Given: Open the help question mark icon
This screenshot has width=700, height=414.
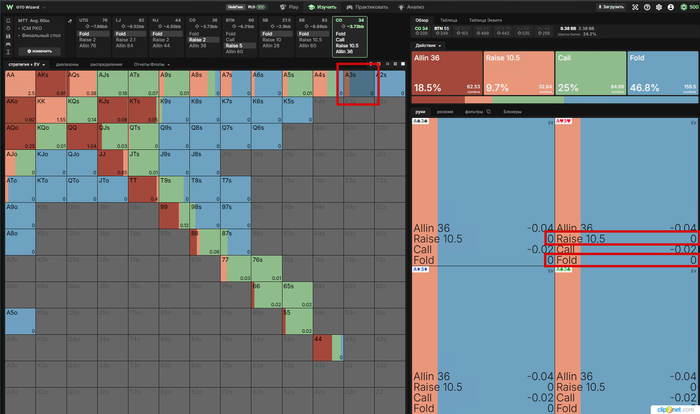Looking at the screenshot, I should [x=647, y=7].
